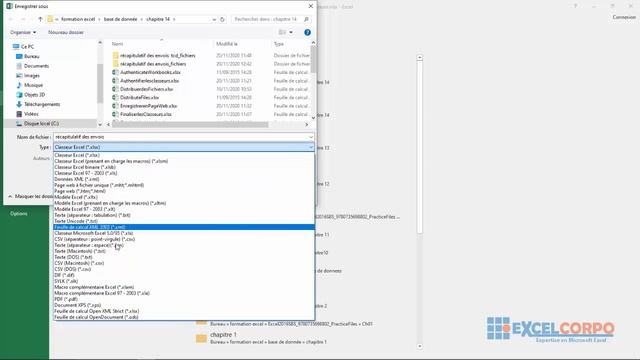
Task: Open 'chapitre 1' folder in Excel backstage
Action: pyautogui.click(x=223, y=335)
